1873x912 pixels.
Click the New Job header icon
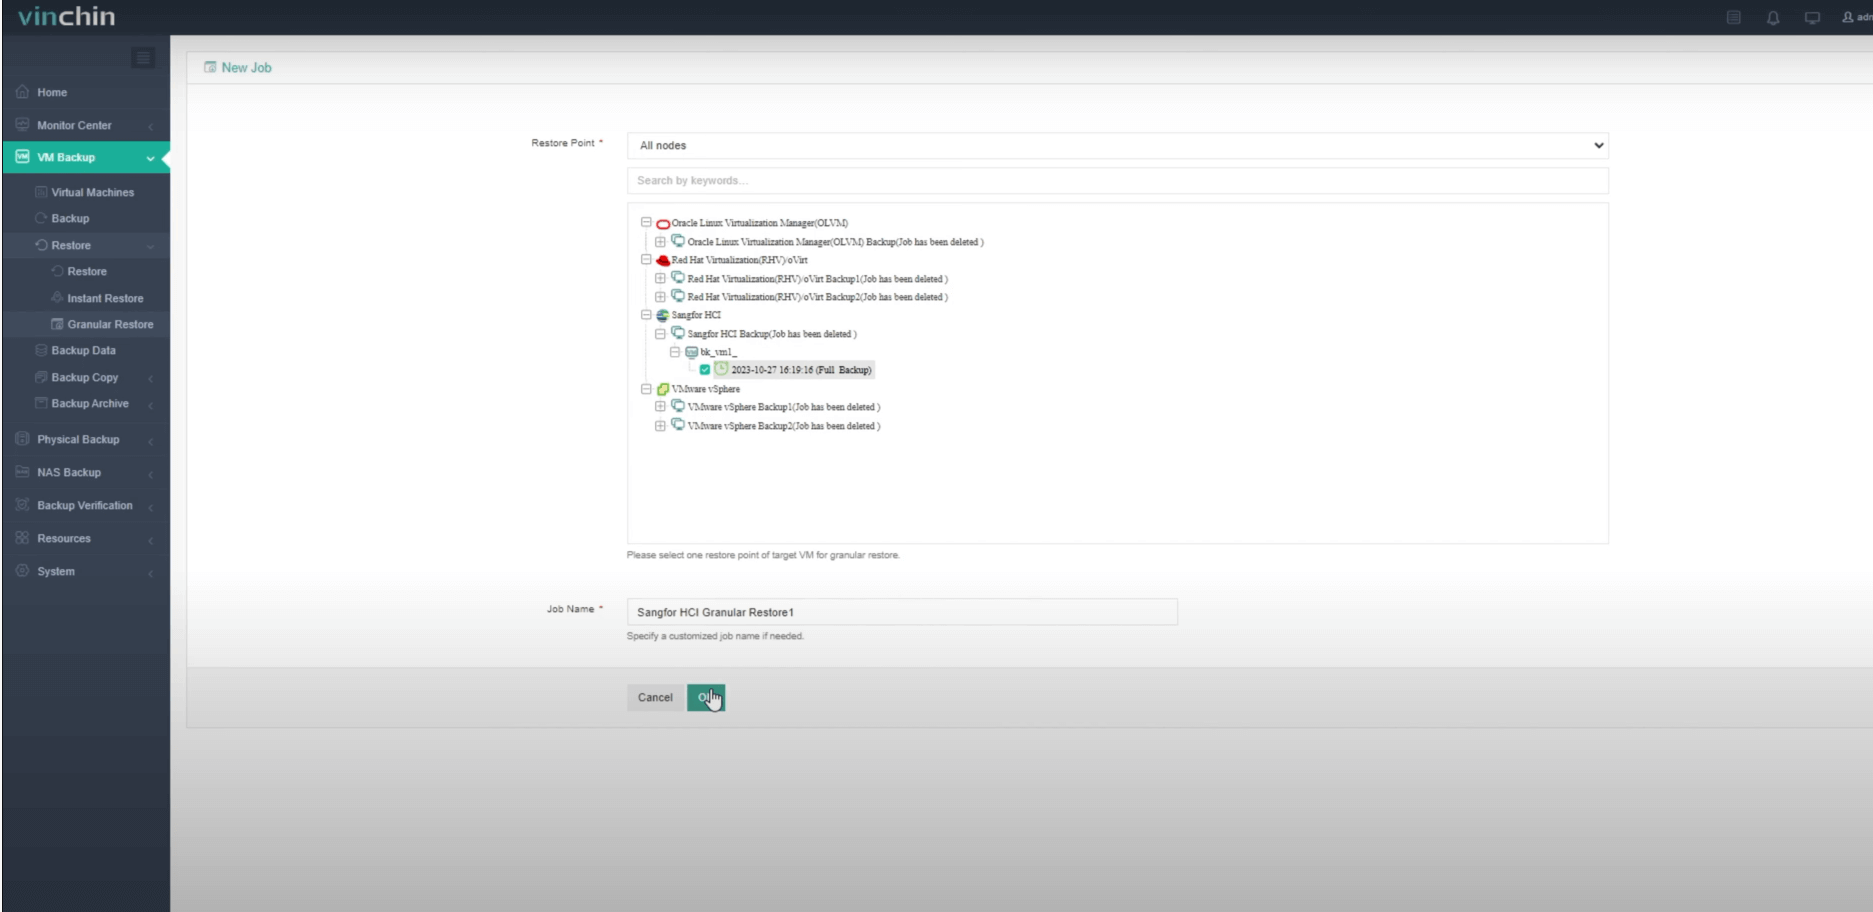coord(210,67)
